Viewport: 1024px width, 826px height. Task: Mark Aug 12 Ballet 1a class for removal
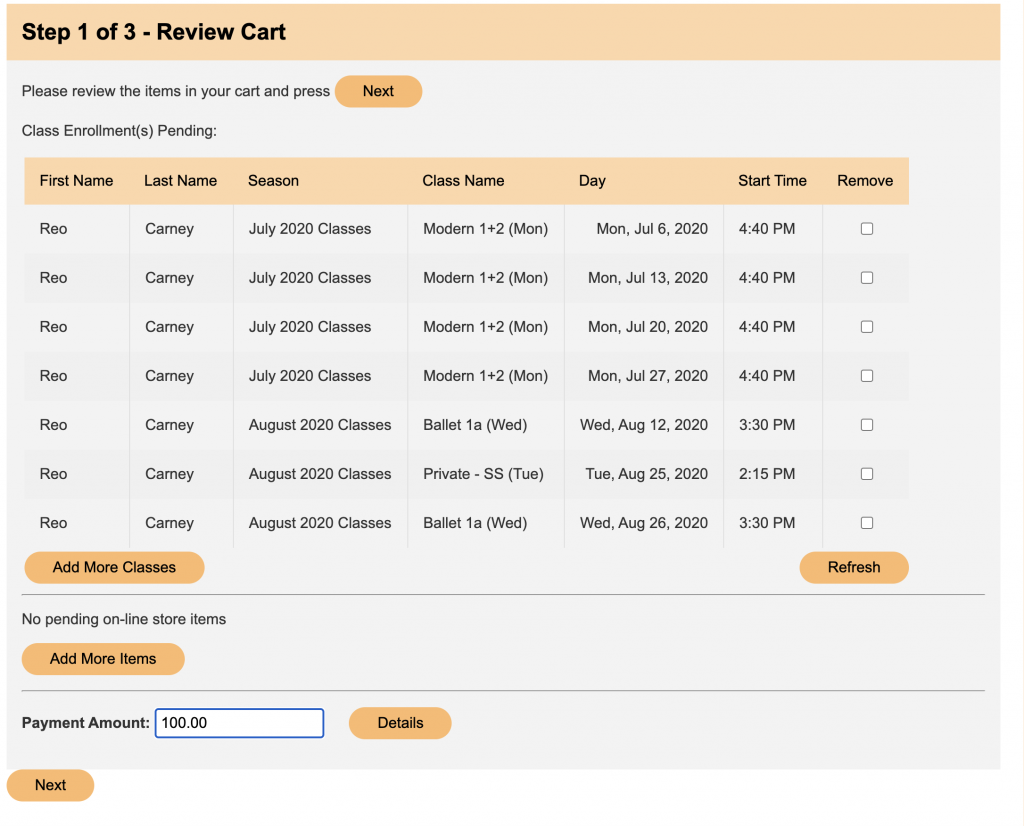point(866,425)
